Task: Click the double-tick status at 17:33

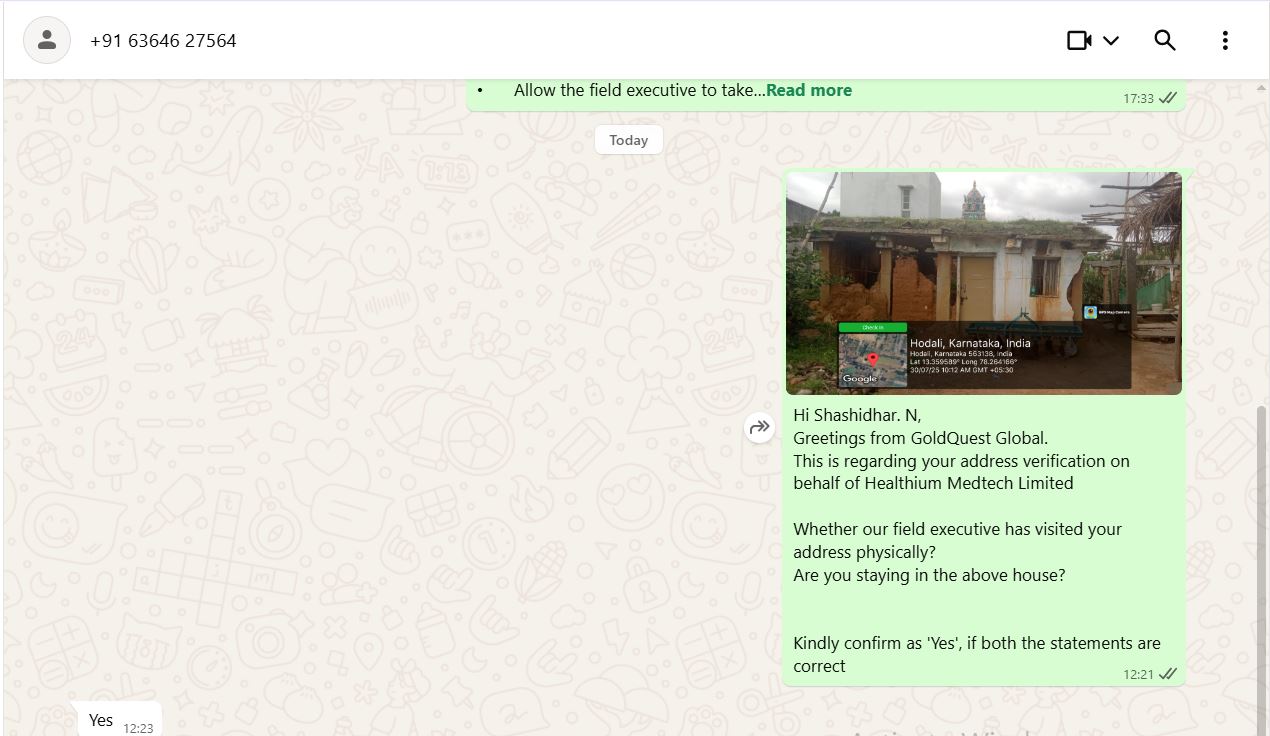Action: (x=1168, y=97)
